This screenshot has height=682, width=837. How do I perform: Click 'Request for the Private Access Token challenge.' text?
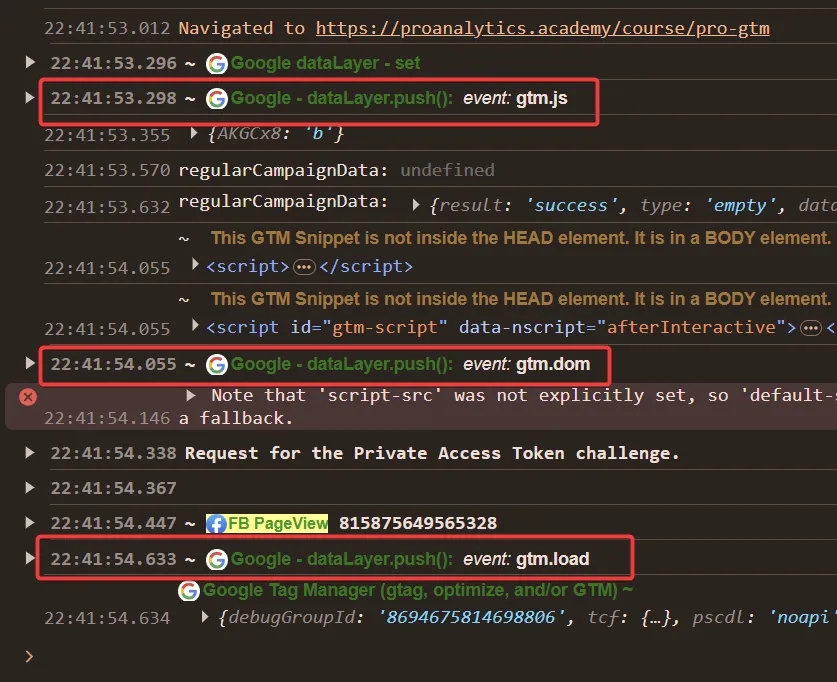pos(432,453)
